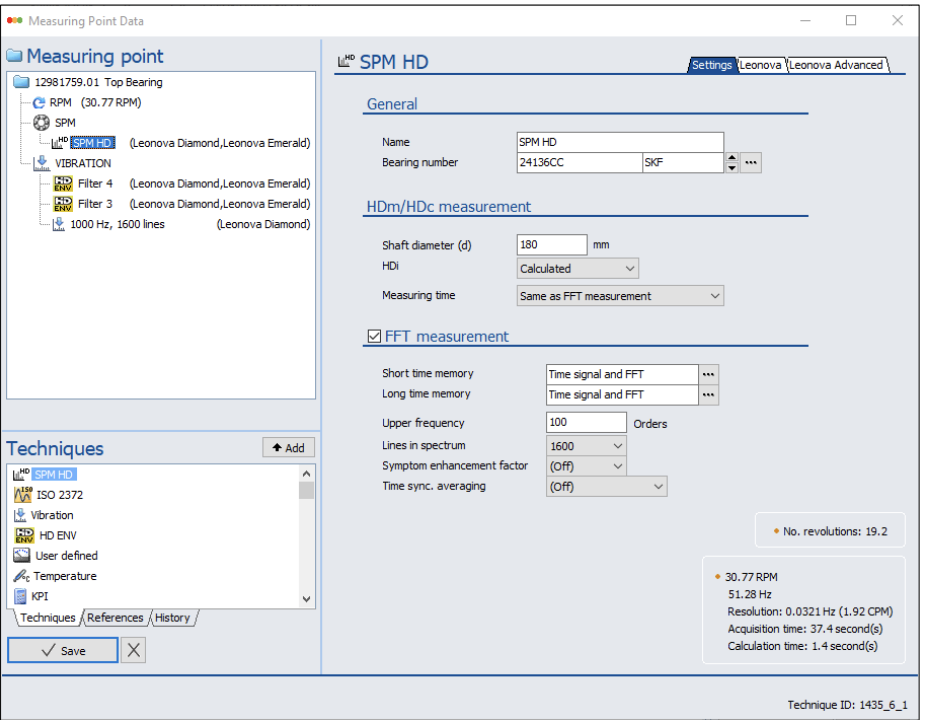
Task: Choose ISO 2372 technique from list
Action: point(60,494)
